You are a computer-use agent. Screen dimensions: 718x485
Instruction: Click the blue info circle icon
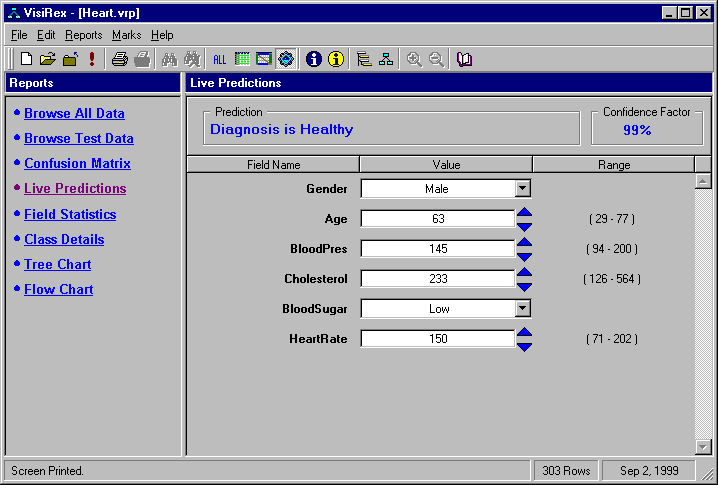pyautogui.click(x=314, y=59)
